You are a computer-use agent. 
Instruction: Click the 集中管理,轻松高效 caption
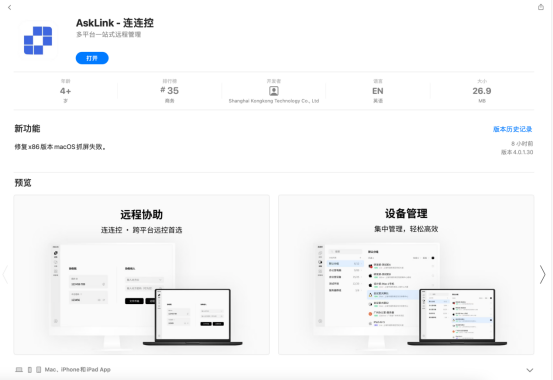coord(406,229)
